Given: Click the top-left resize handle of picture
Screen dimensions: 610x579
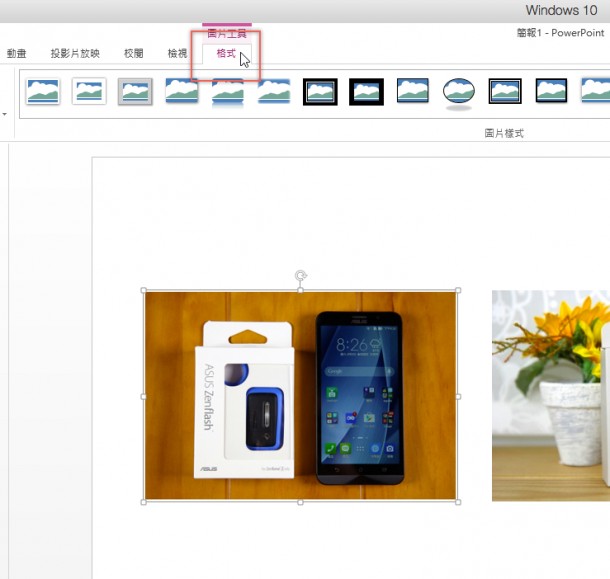Looking at the screenshot, I should point(144,290).
